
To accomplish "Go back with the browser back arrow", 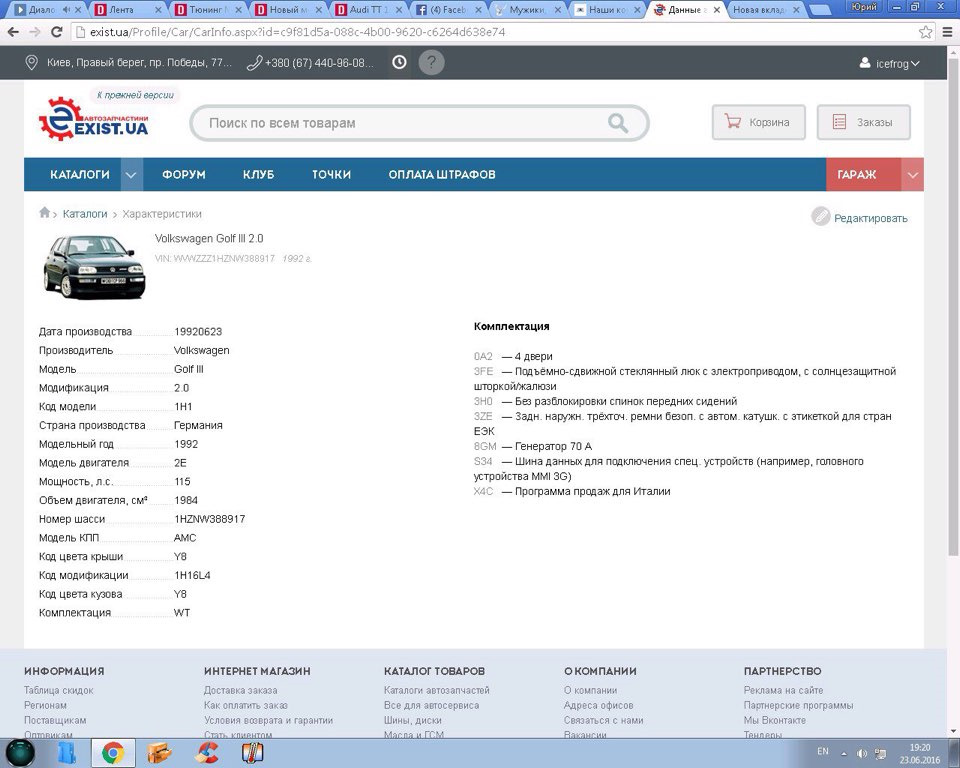I will pos(13,32).
